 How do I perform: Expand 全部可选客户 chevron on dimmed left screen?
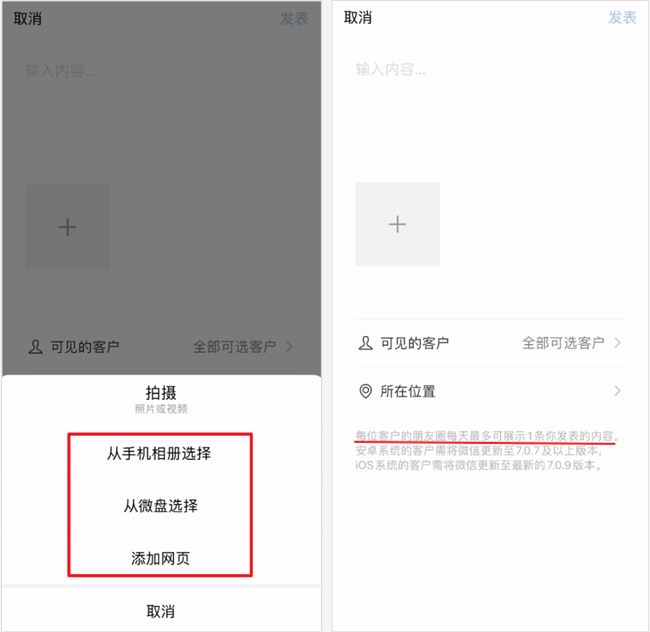[x=289, y=346]
